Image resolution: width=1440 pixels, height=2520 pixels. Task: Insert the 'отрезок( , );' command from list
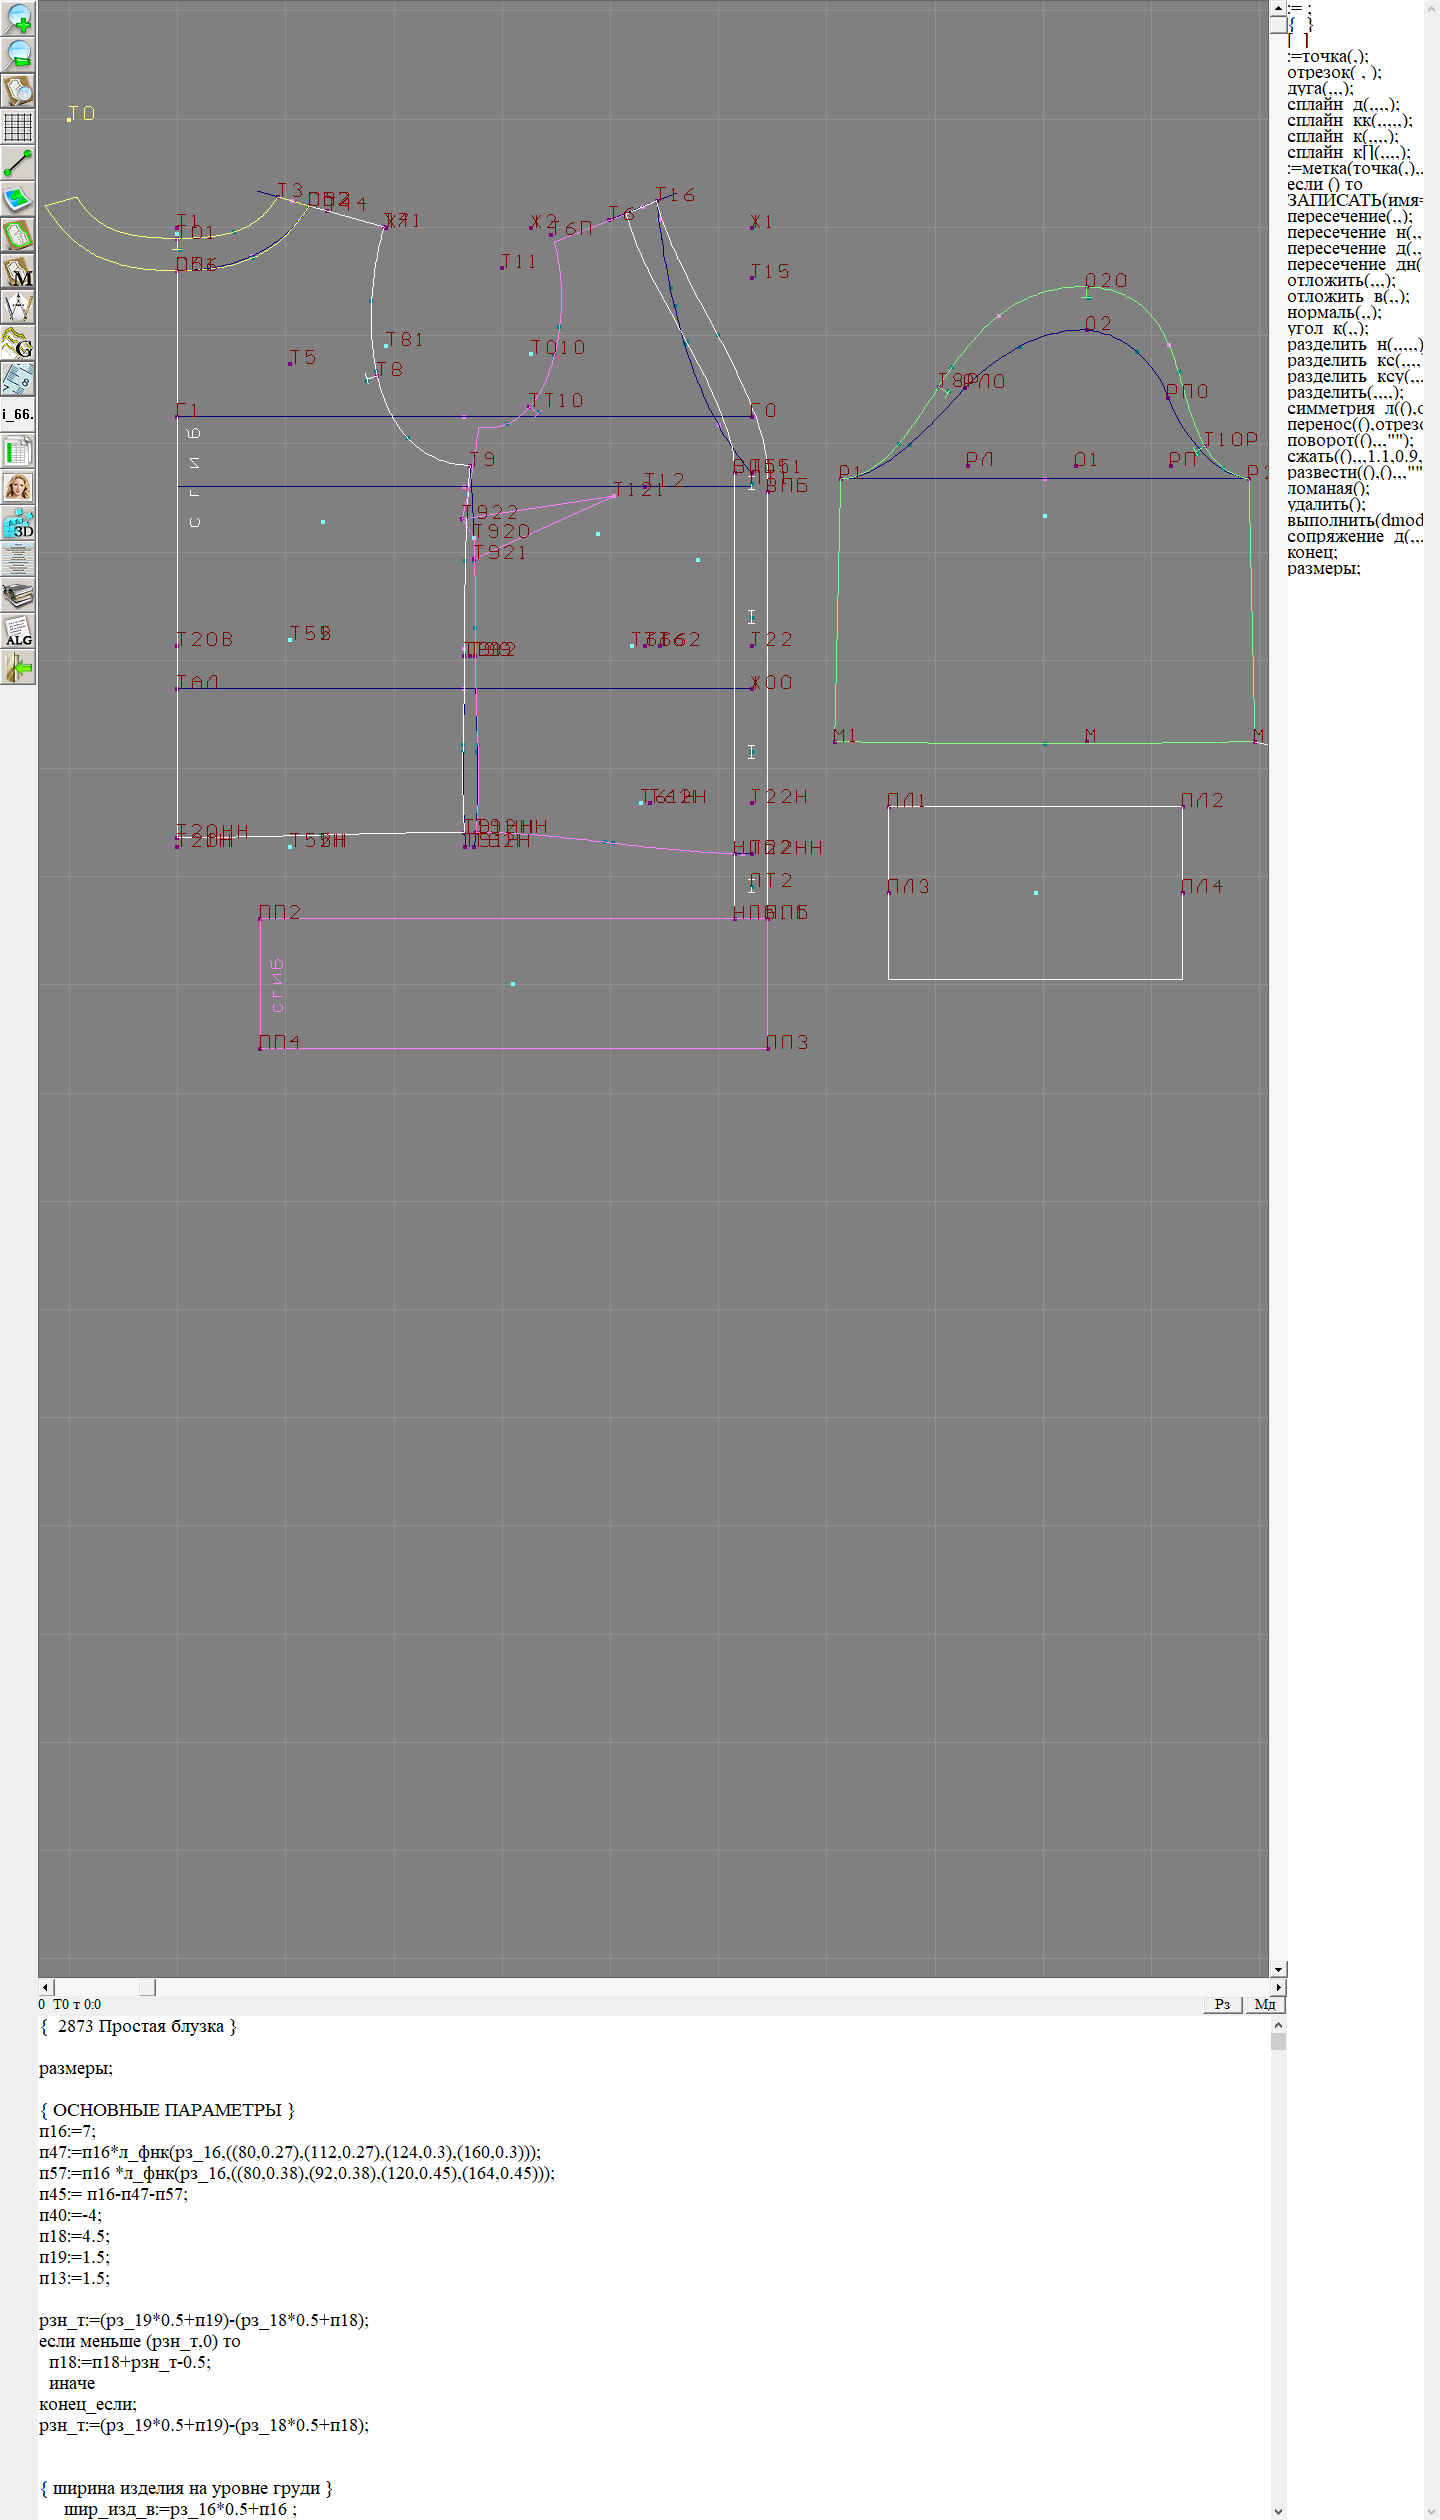click(1334, 73)
